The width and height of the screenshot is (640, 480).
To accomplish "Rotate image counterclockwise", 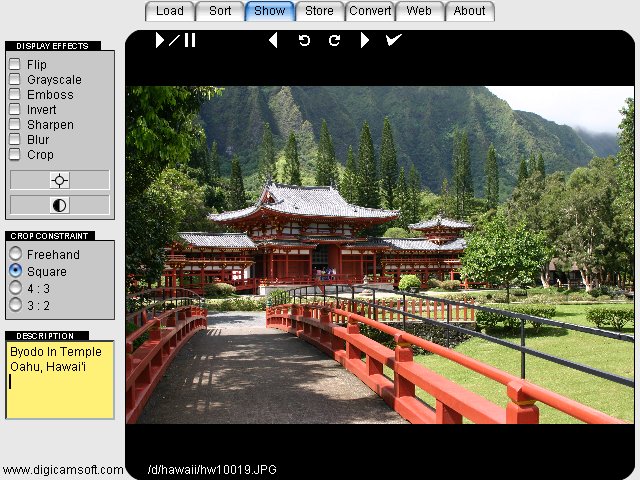I will (304, 40).
